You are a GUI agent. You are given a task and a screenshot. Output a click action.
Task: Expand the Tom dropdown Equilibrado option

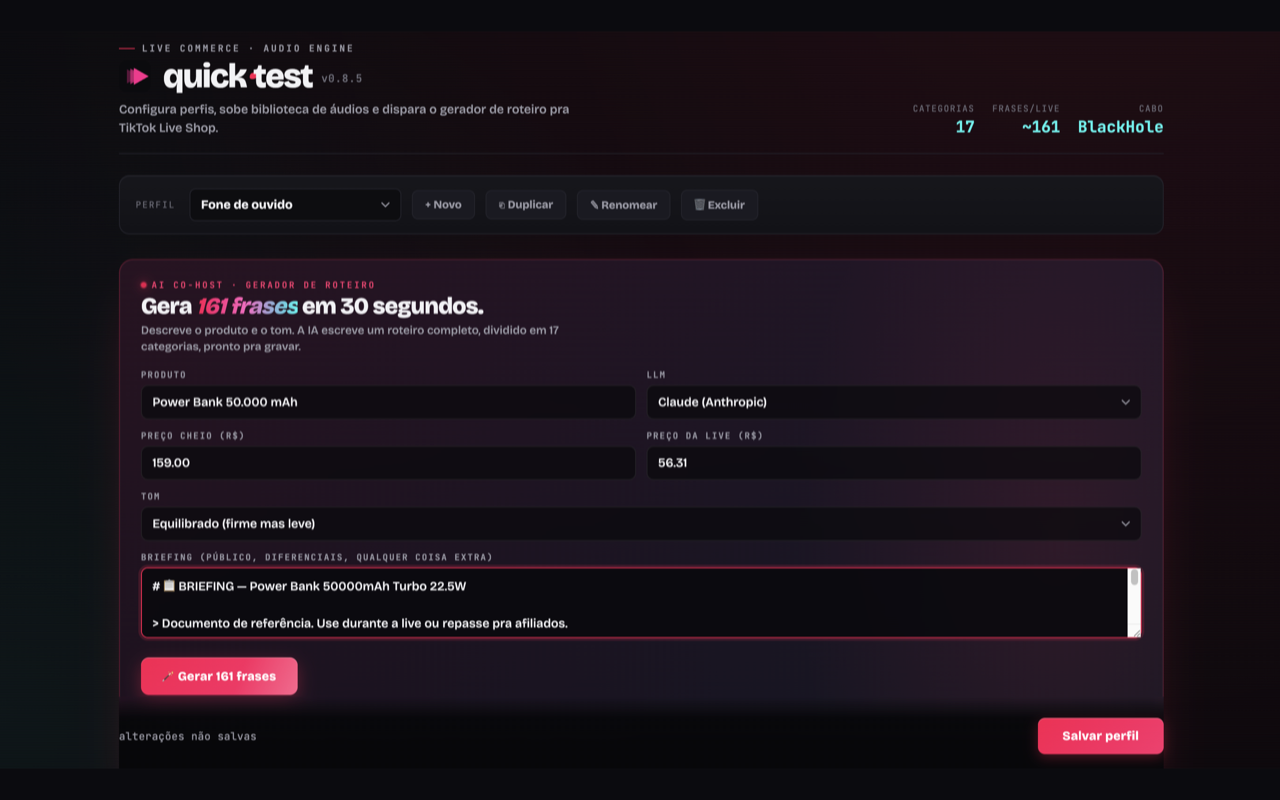[641, 524]
